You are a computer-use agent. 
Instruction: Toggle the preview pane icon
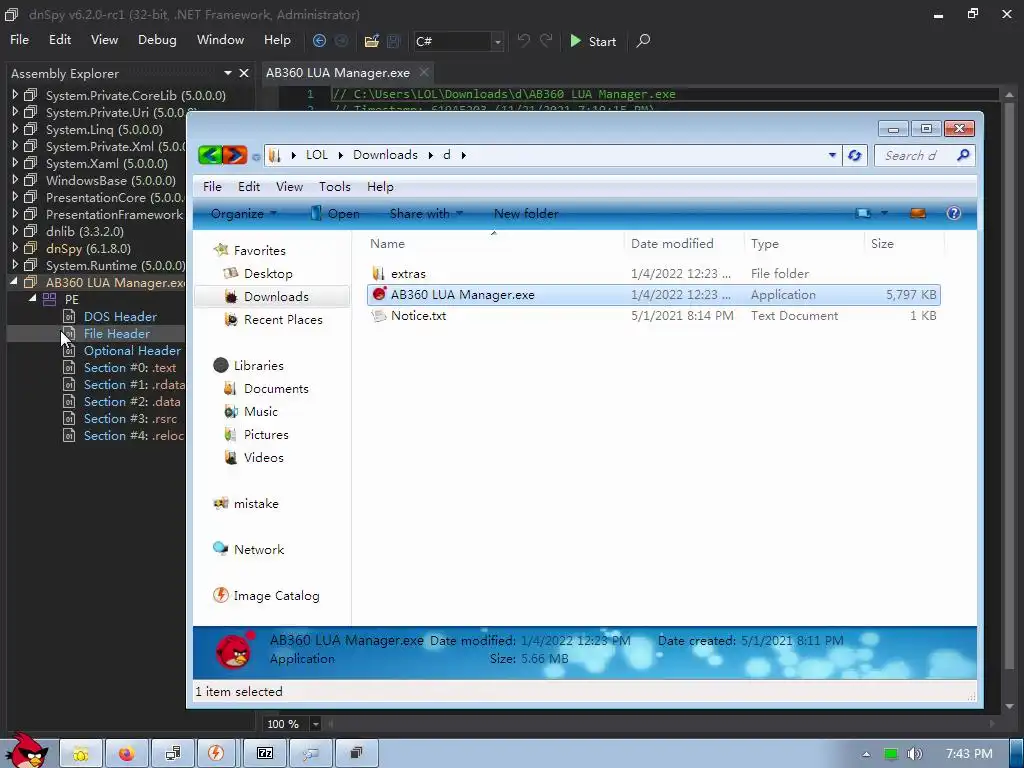[x=918, y=214]
